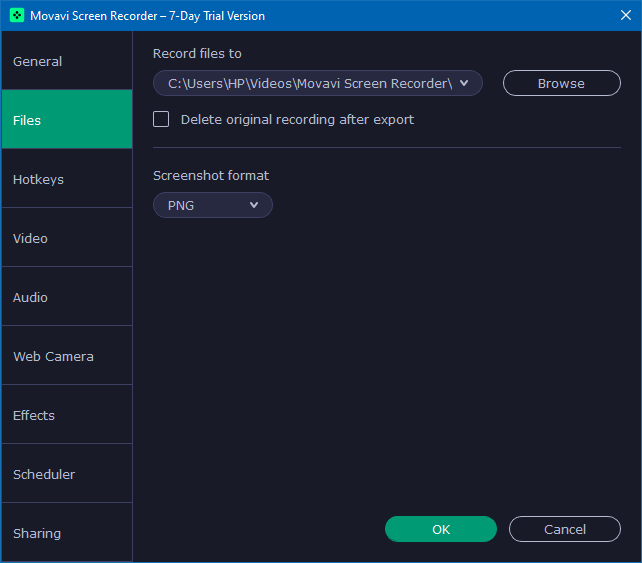The height and width of the screenshot is (563, 642).
Task: Click the 'Record files to' label
Action: (197, 54)
